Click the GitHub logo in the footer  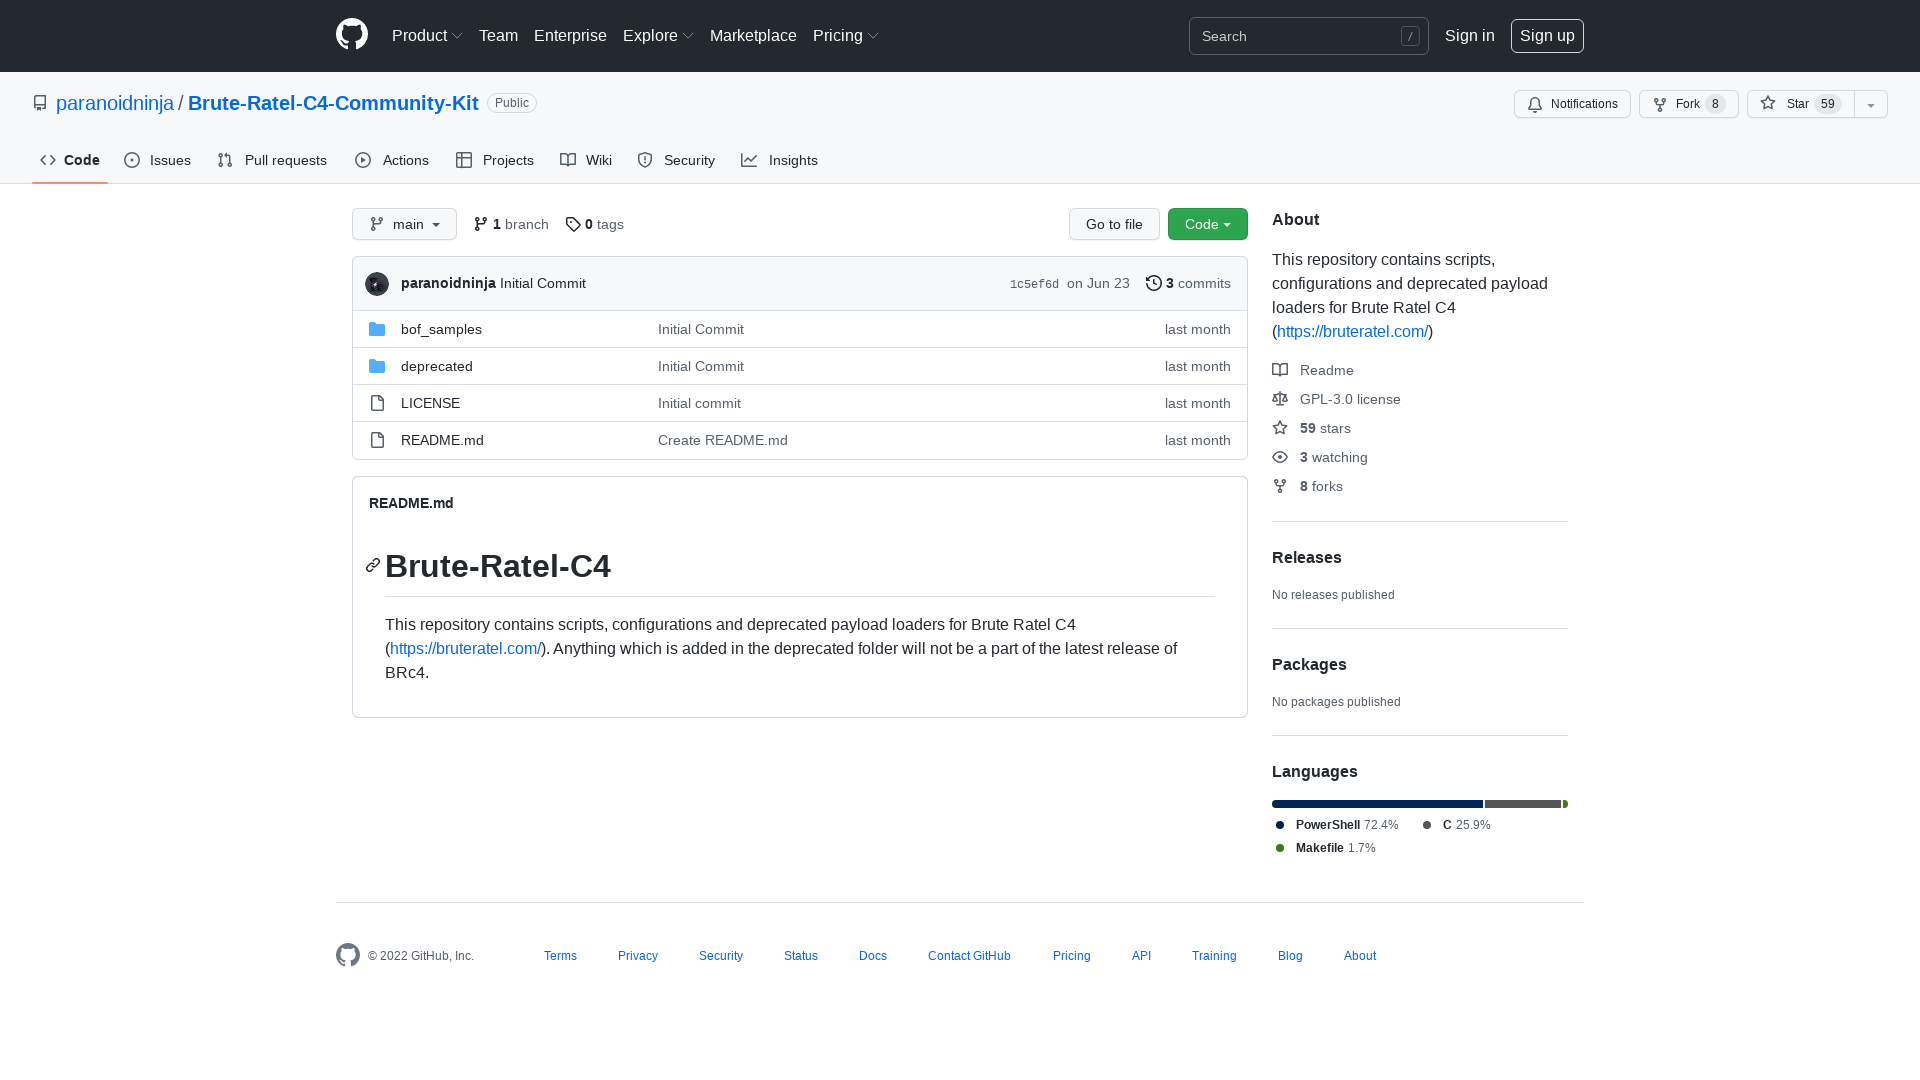click(347, 955)
